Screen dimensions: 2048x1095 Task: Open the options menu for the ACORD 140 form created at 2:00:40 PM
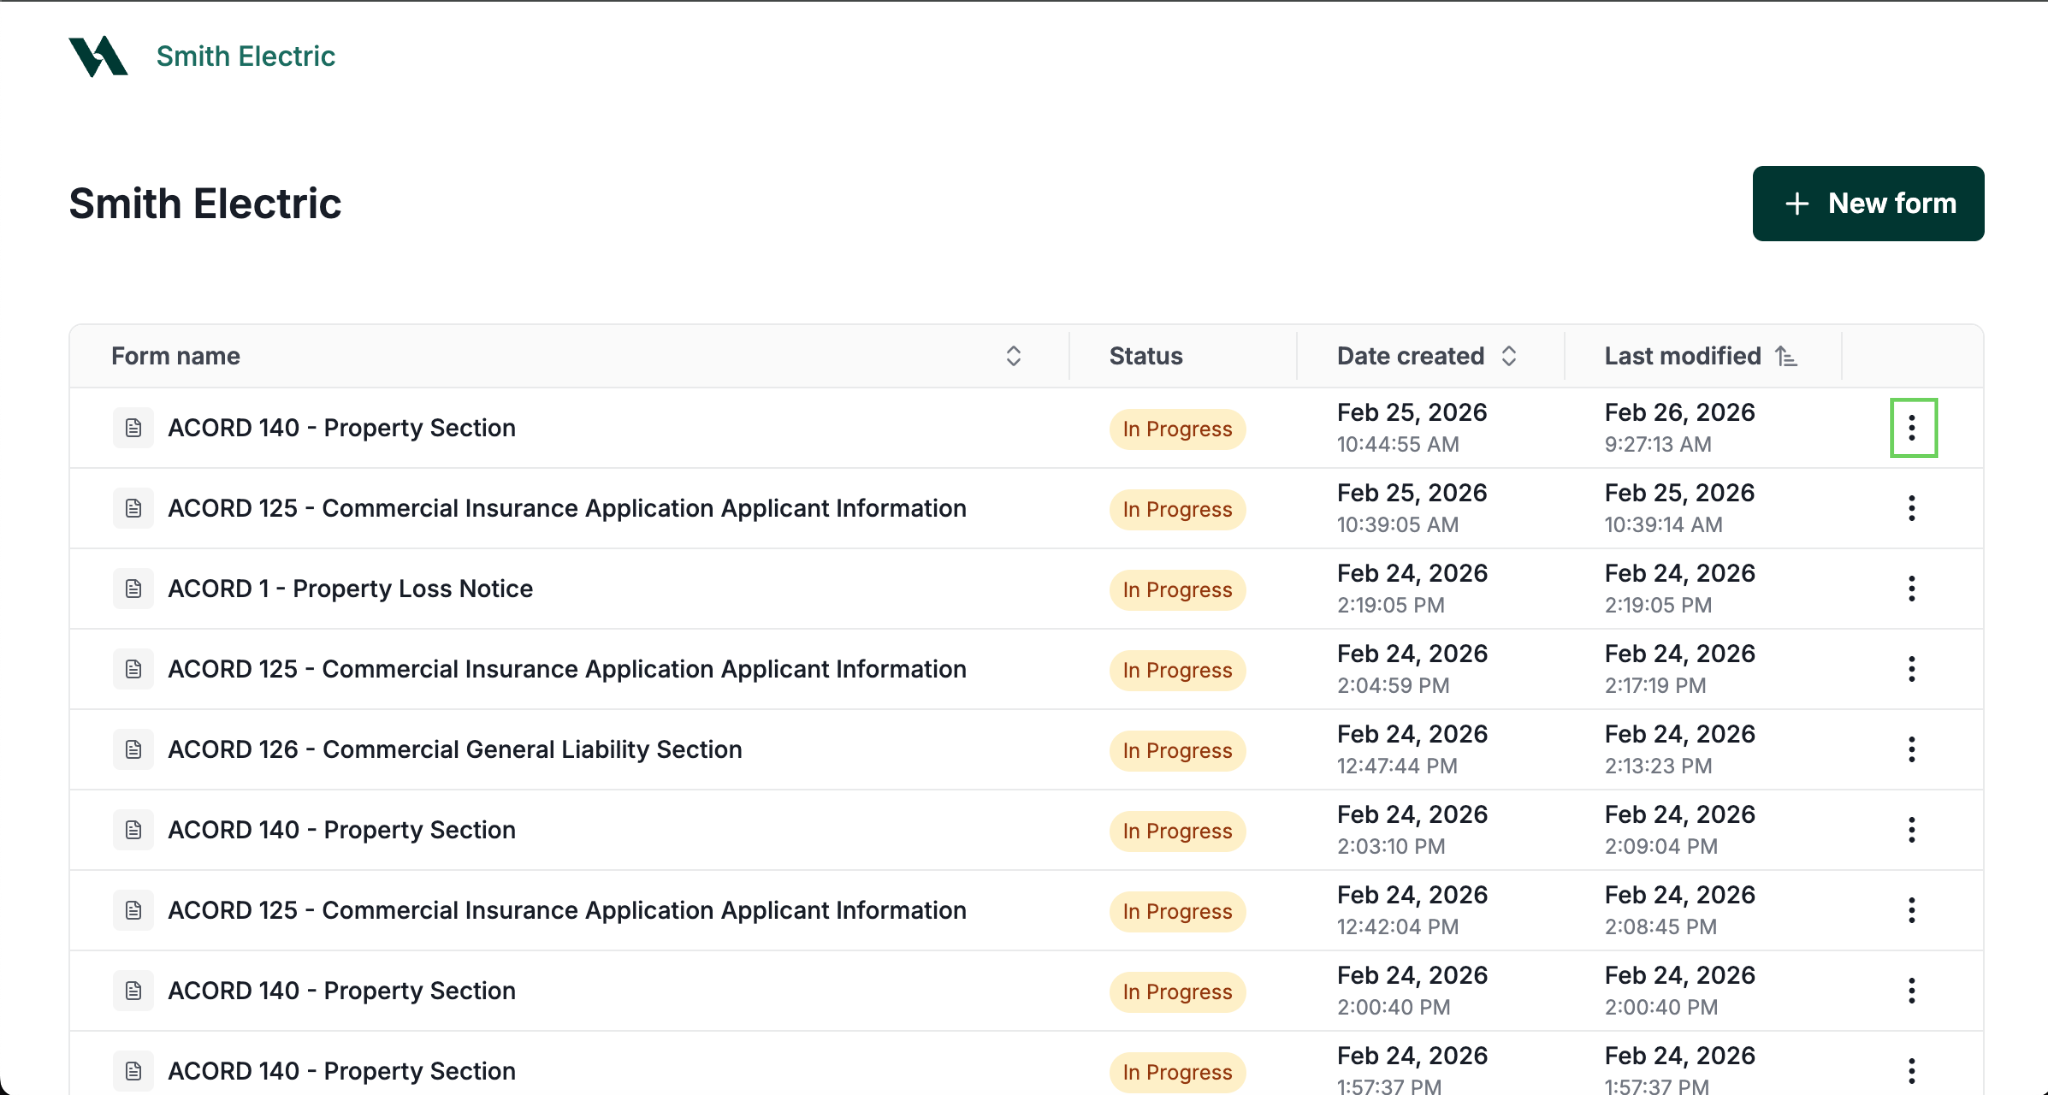click(x=1912, y=991)
